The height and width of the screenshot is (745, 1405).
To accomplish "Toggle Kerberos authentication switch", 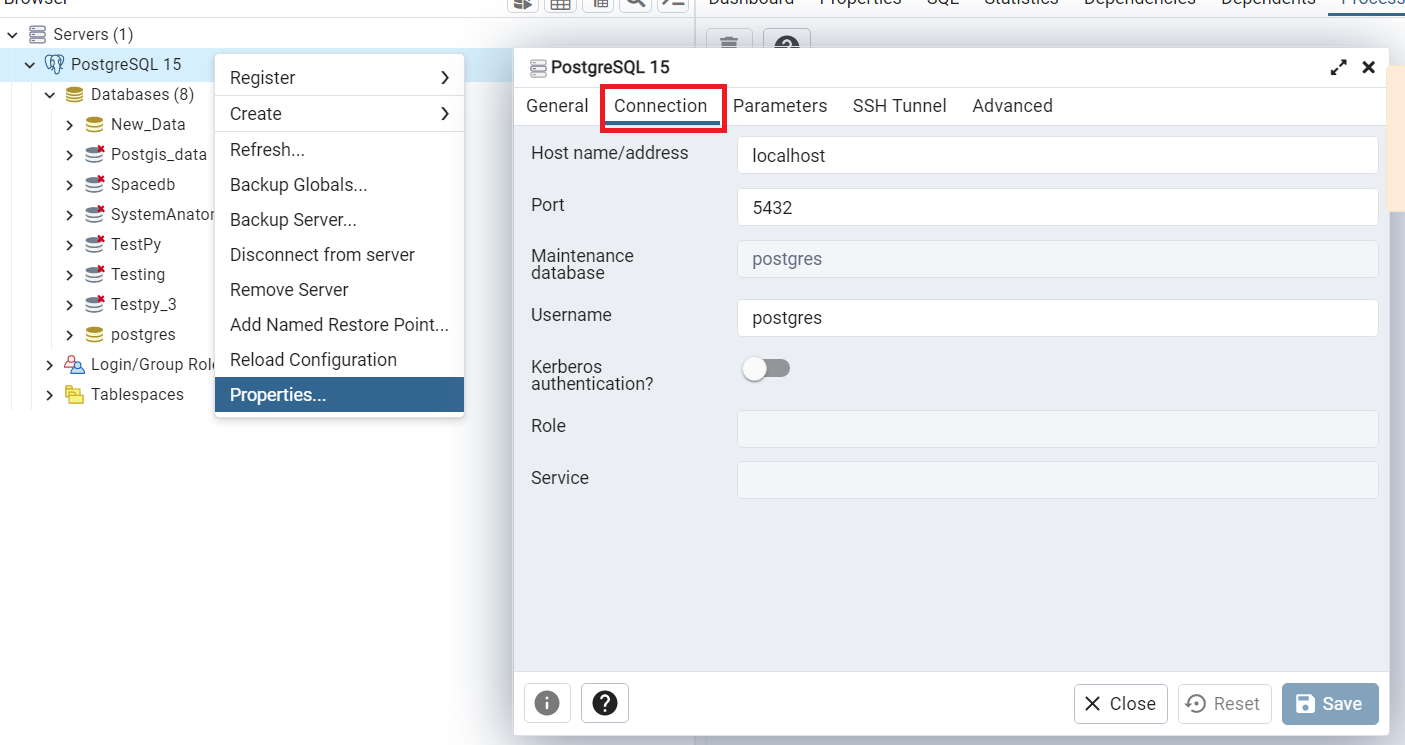I will tap(766, 369).
